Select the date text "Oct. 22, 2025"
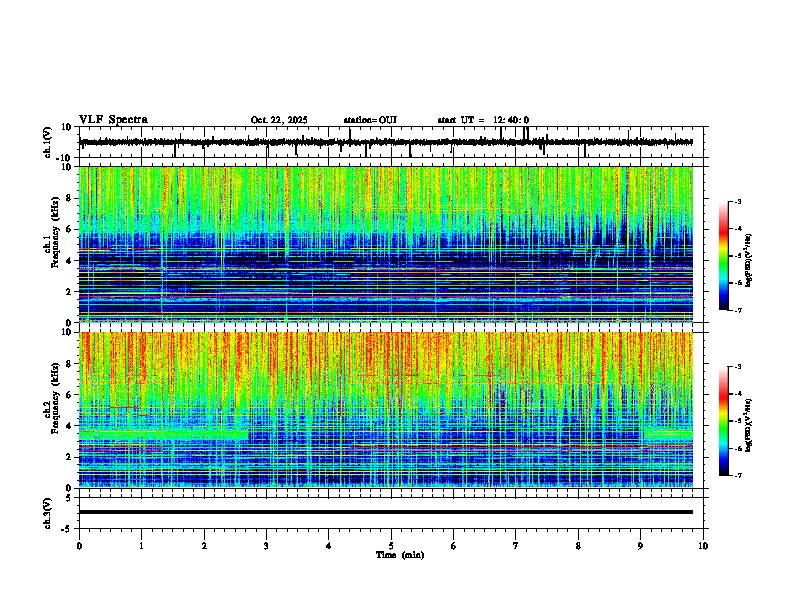 [279, 120]
